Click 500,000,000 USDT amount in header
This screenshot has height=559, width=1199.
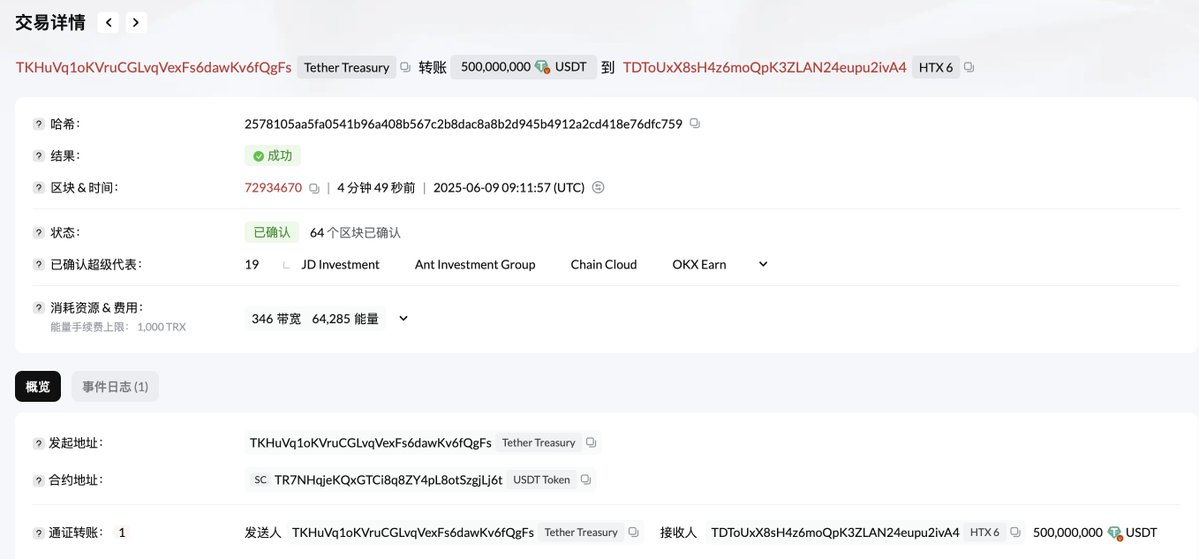(524, 67)
